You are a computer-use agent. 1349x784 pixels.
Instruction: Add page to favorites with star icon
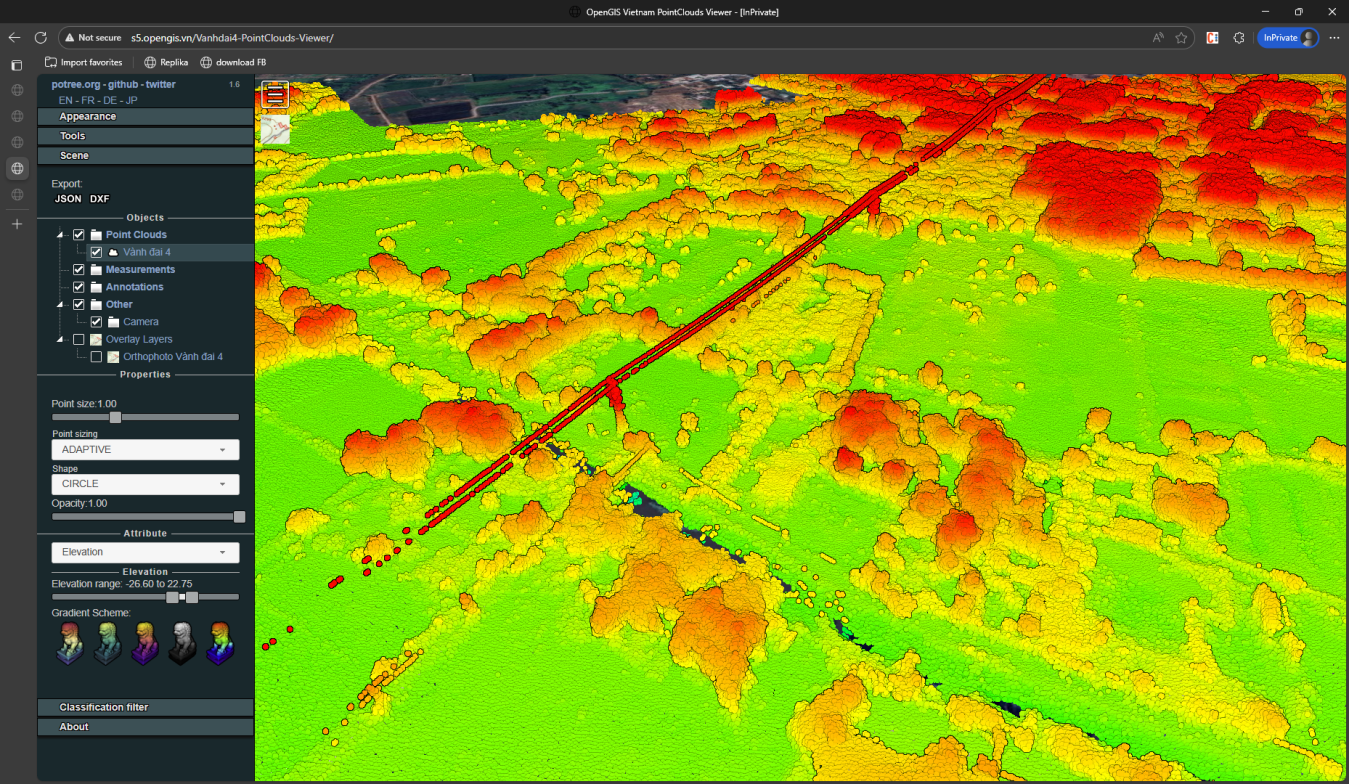pos(1181,38)
